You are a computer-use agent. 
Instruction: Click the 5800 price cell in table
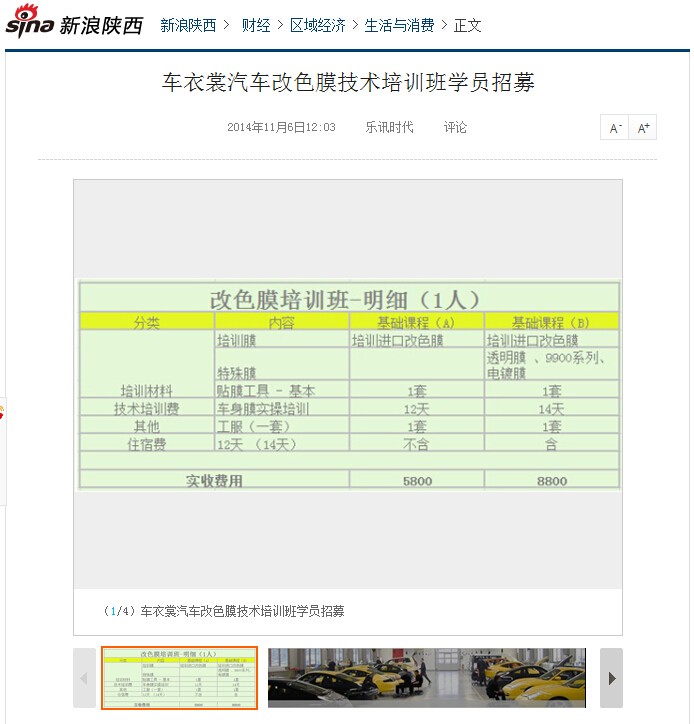coord(417,481)
